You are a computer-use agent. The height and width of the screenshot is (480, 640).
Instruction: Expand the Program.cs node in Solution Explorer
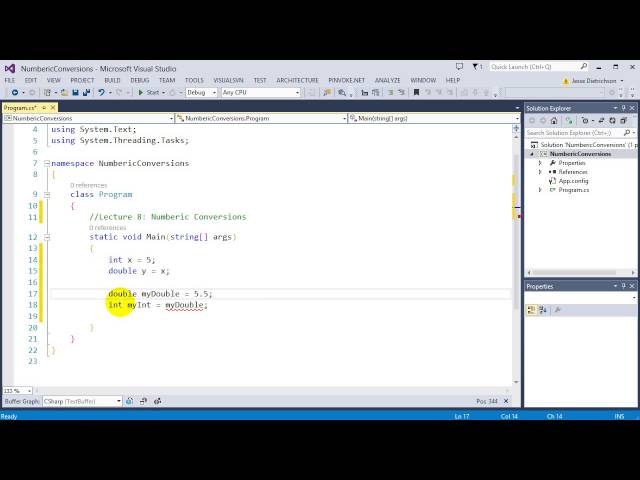[540, 190]
